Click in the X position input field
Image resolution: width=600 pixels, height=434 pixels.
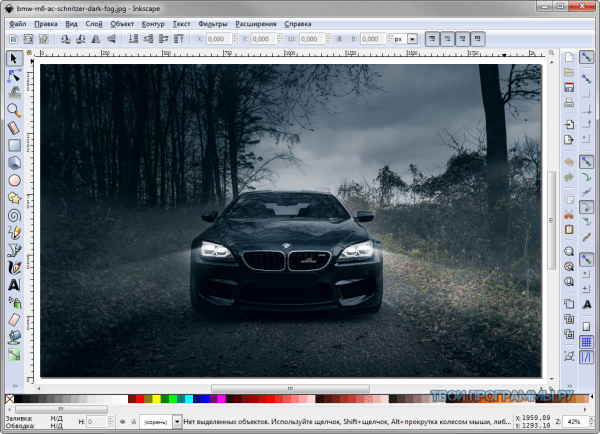point(219,39)
